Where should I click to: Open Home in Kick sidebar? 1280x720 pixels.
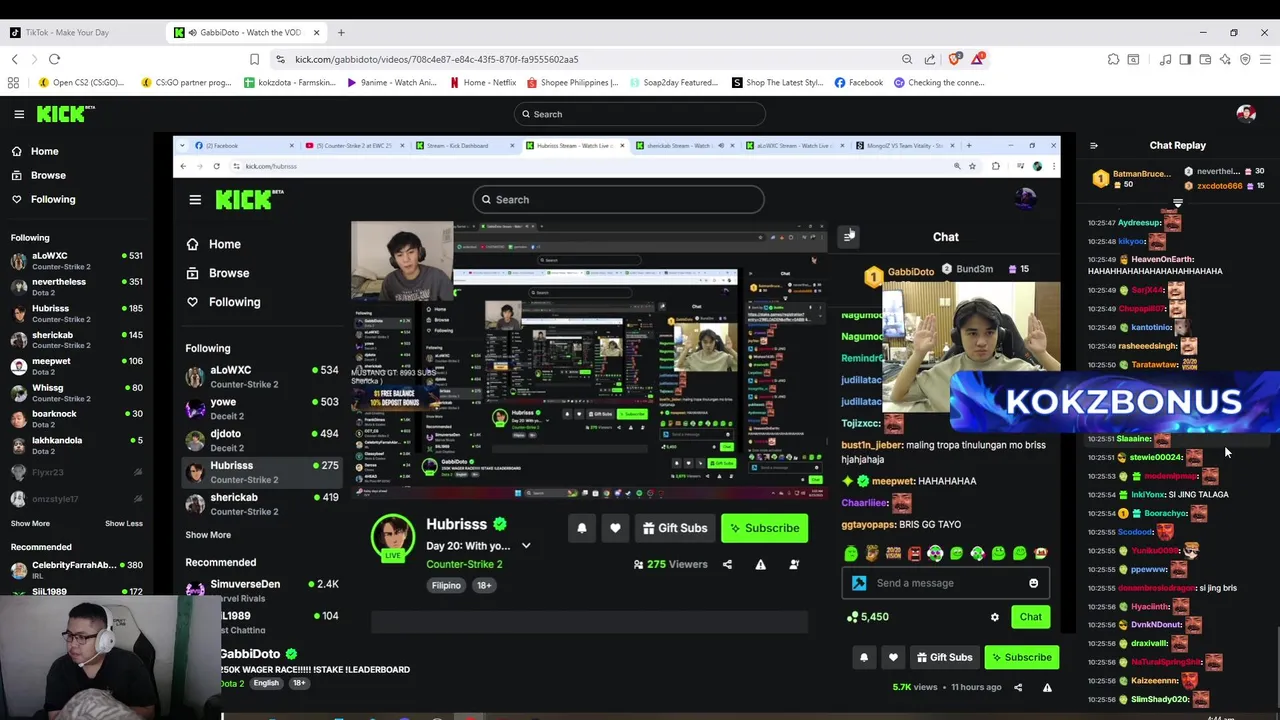click(x=77, y=151)
